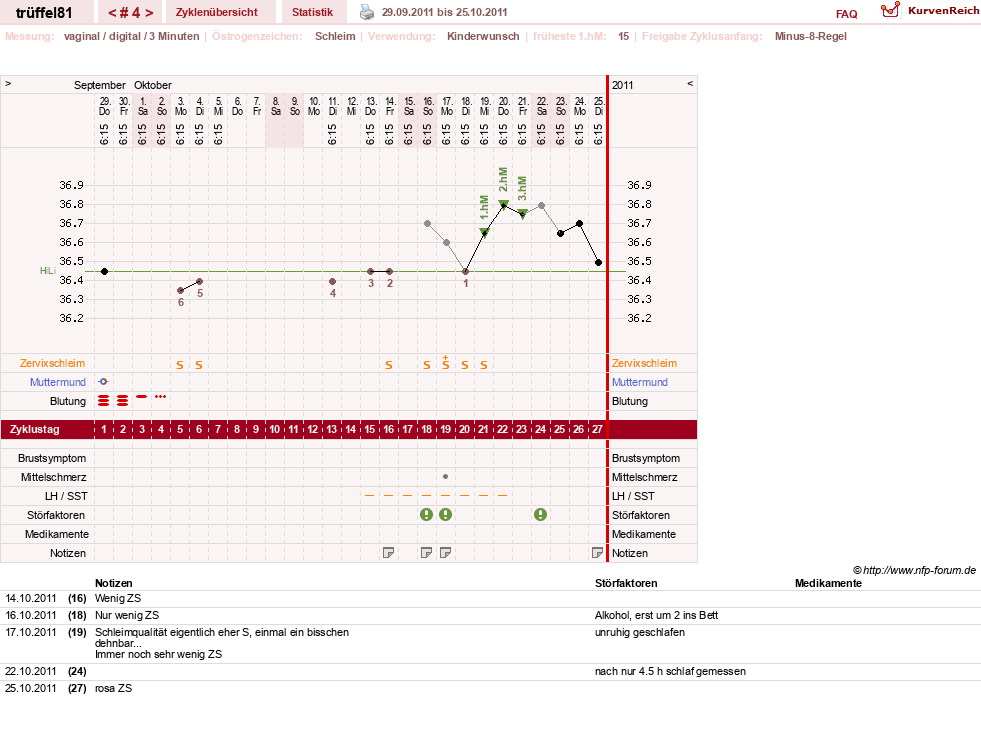Click the Störfaktoren warning icon on day 18
Screen dimensions: 981x731
426,514
